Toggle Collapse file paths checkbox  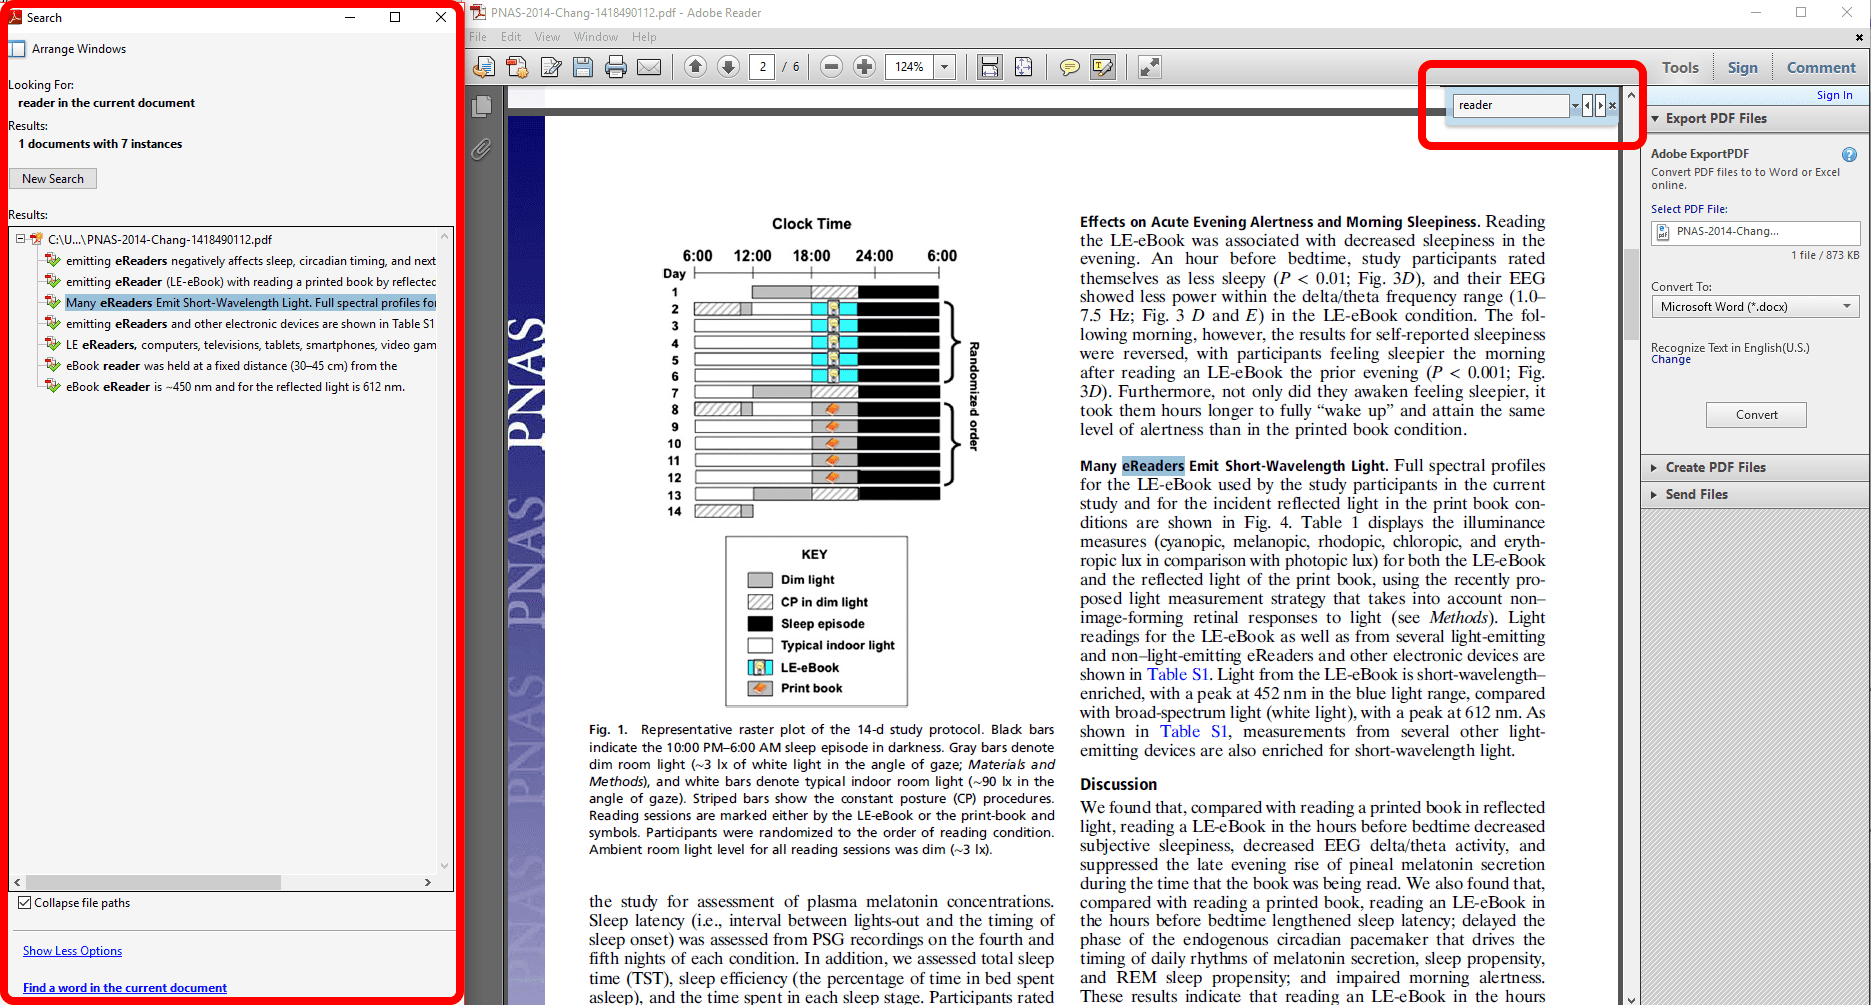click(25, 902)
